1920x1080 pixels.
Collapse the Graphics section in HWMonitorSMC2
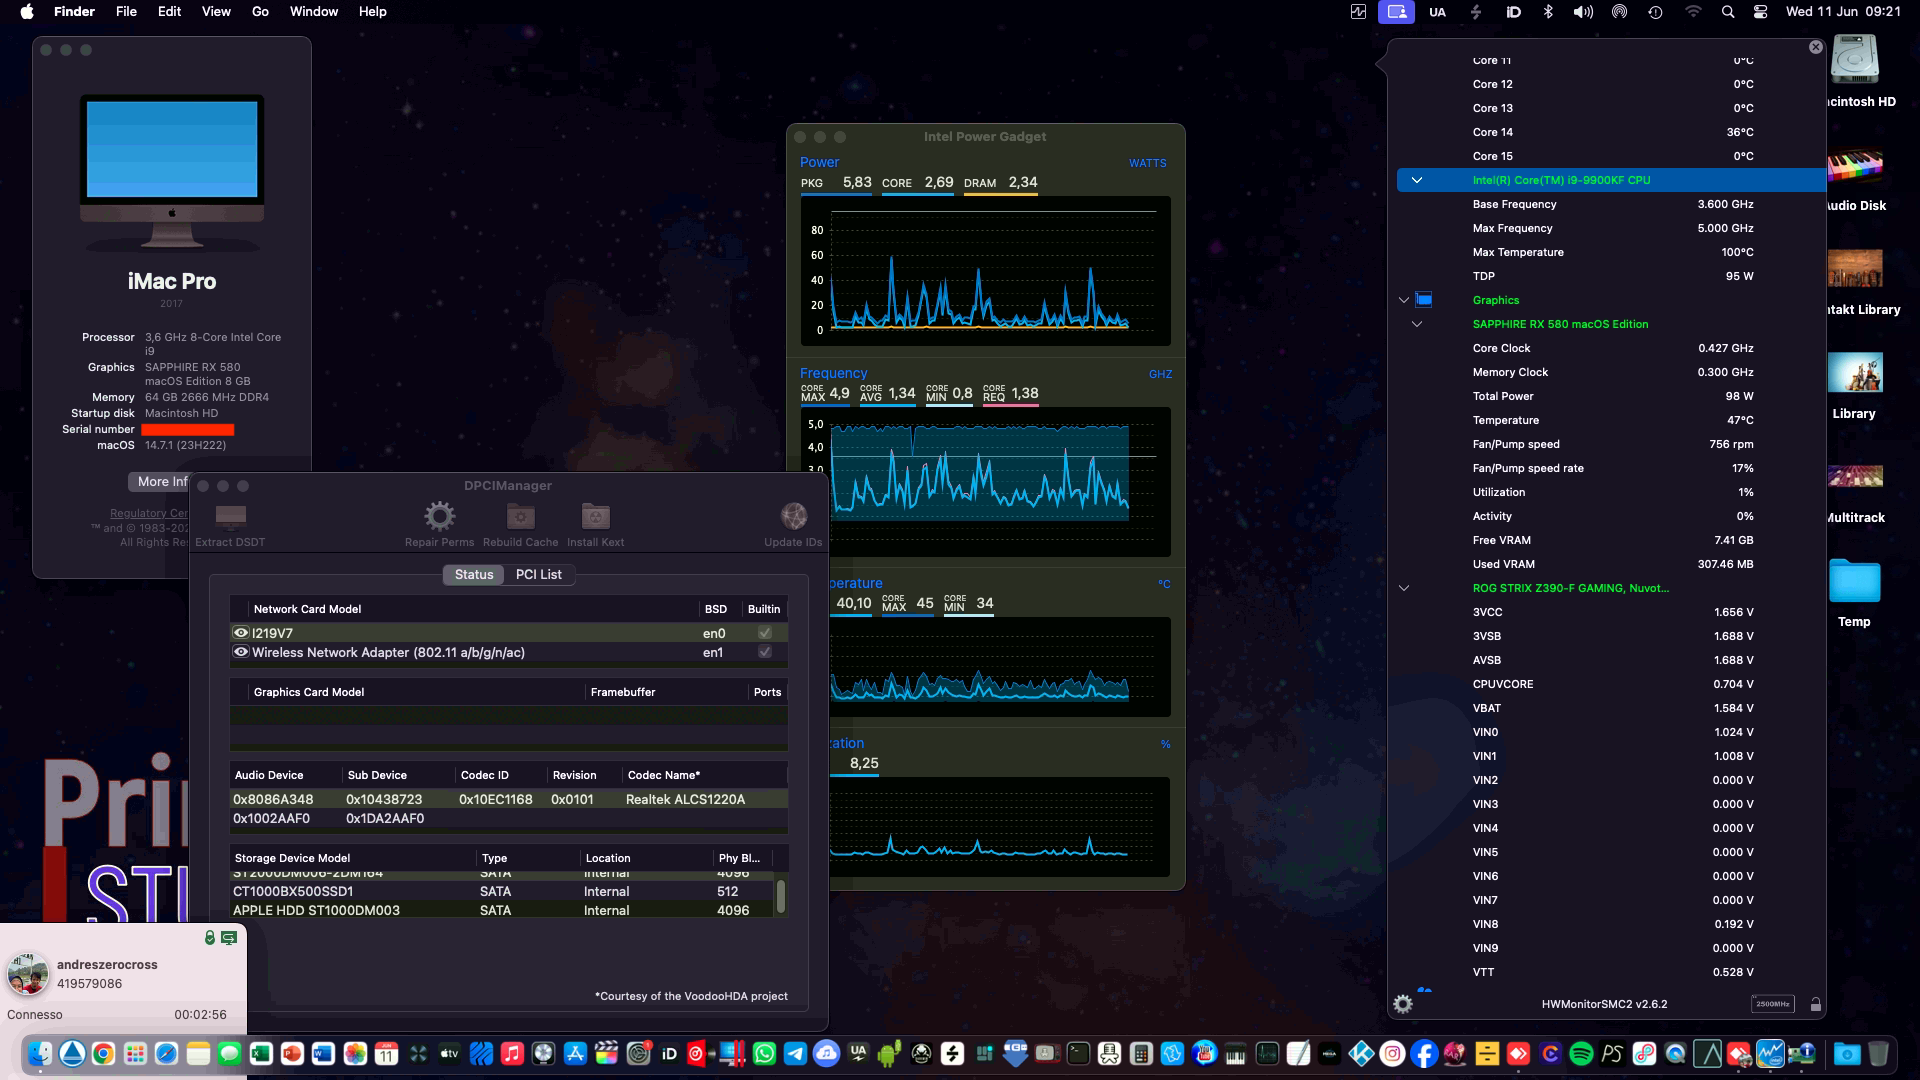(x=1403, y=299)
